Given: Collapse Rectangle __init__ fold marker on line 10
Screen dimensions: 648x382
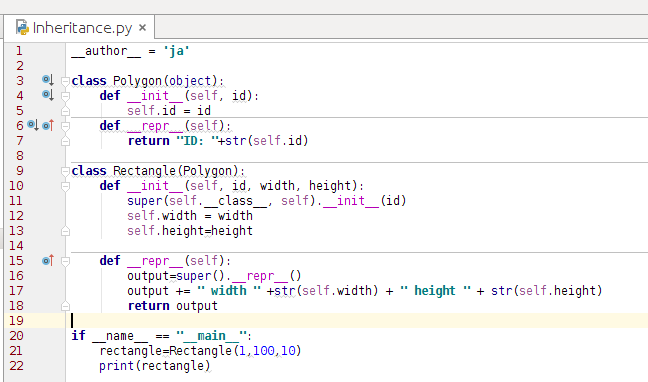Looking at the screenshot, I should tap(65, 186).
